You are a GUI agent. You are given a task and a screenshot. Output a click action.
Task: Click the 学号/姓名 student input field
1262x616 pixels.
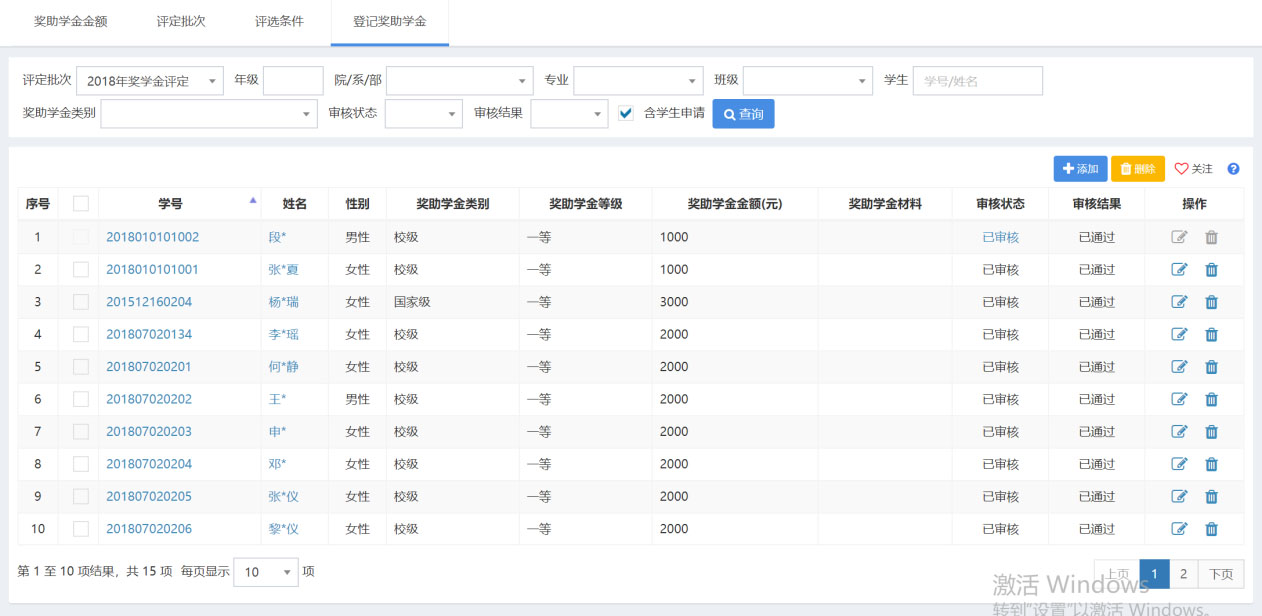(977, 81)
